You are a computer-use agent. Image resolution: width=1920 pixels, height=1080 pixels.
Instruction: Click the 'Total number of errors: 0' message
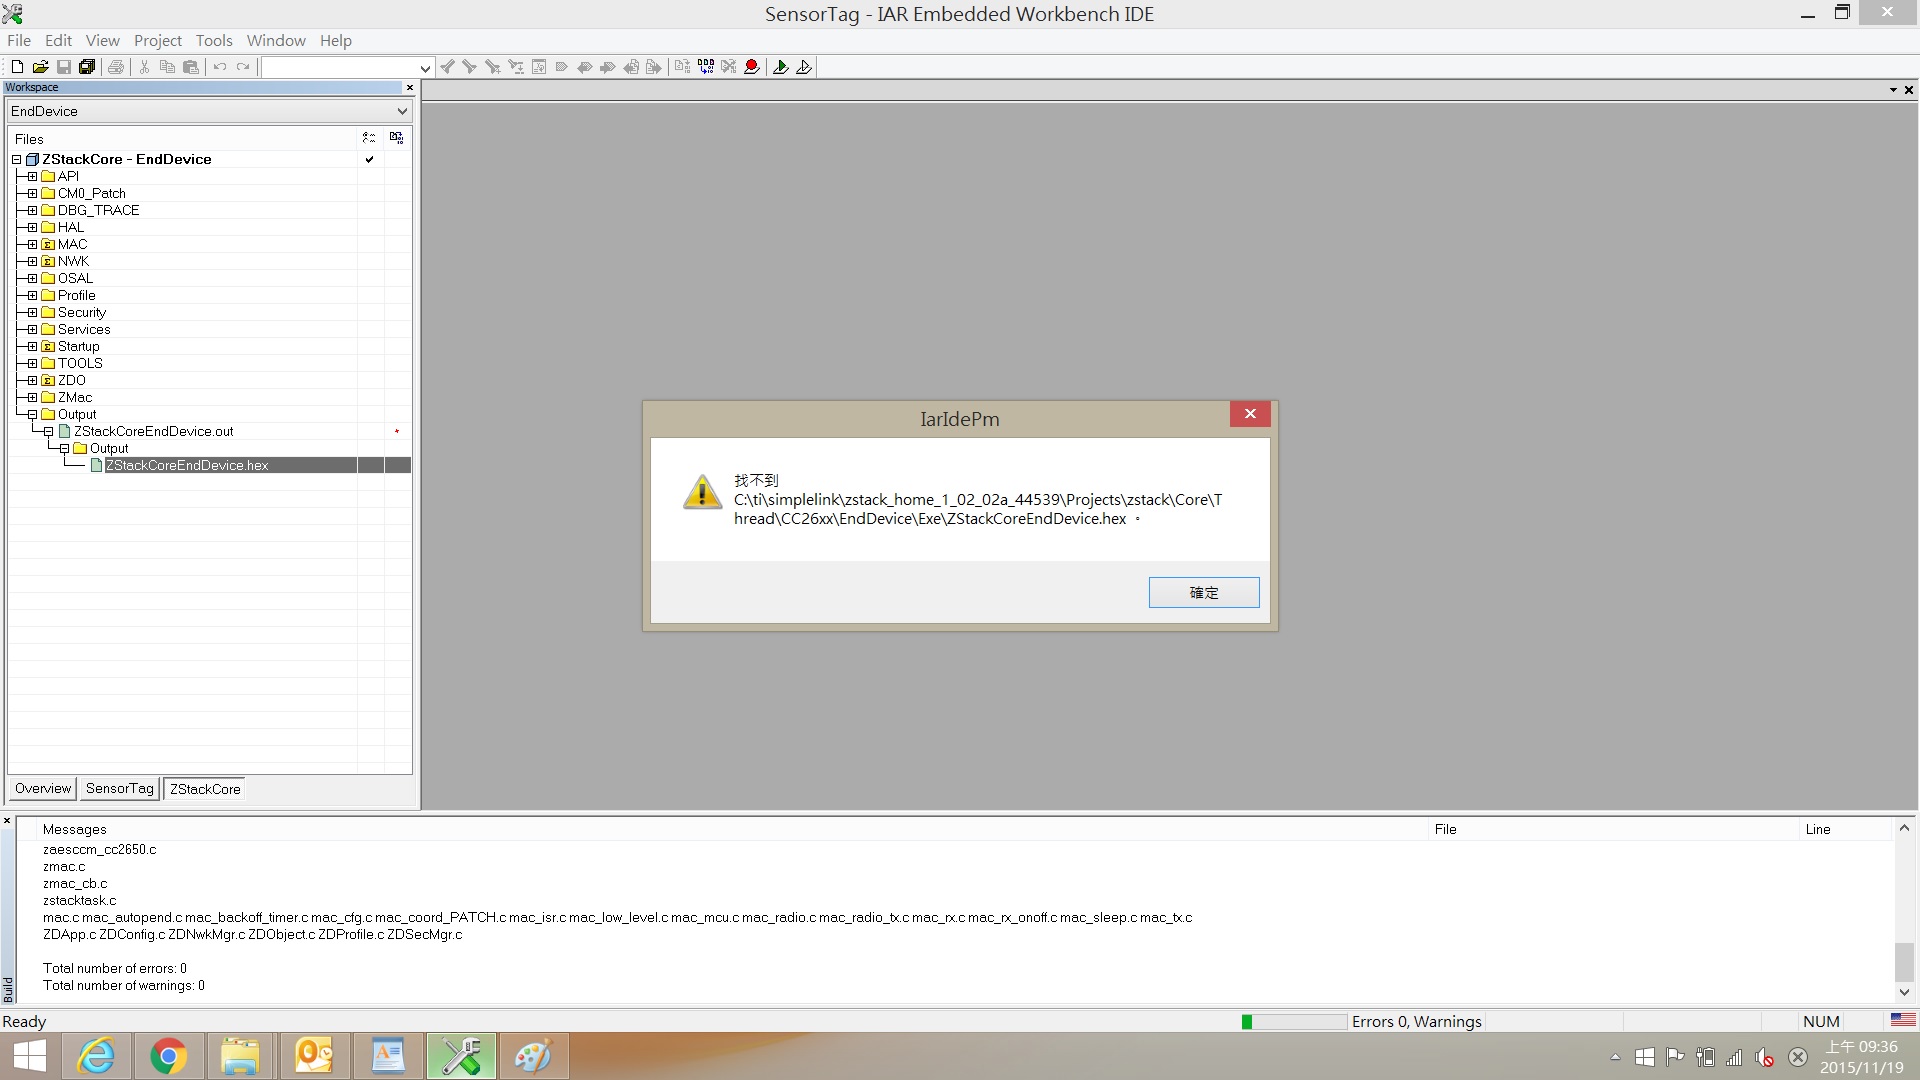point(115,968)
